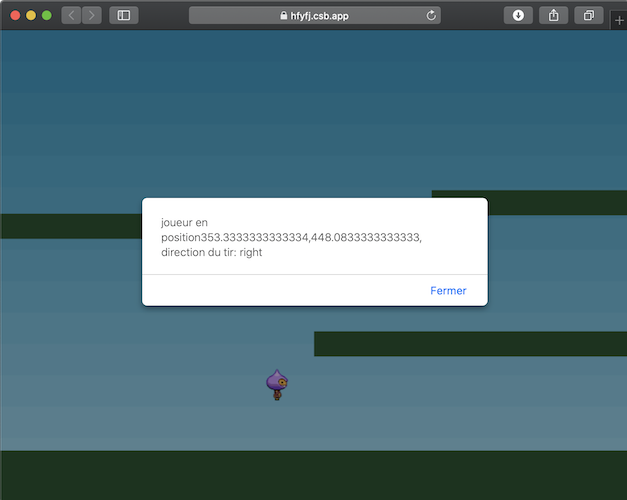The image size is (627, 500).
Task: Go back with Safari's back arrow
Action: (72, 16)
